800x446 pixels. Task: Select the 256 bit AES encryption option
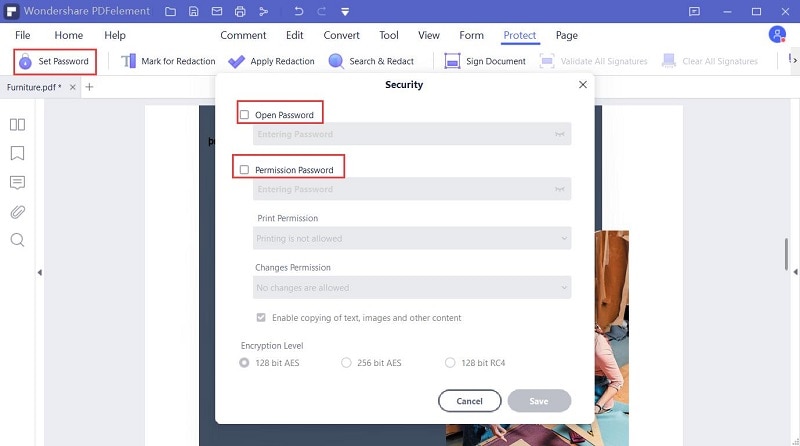pos(347,363)
